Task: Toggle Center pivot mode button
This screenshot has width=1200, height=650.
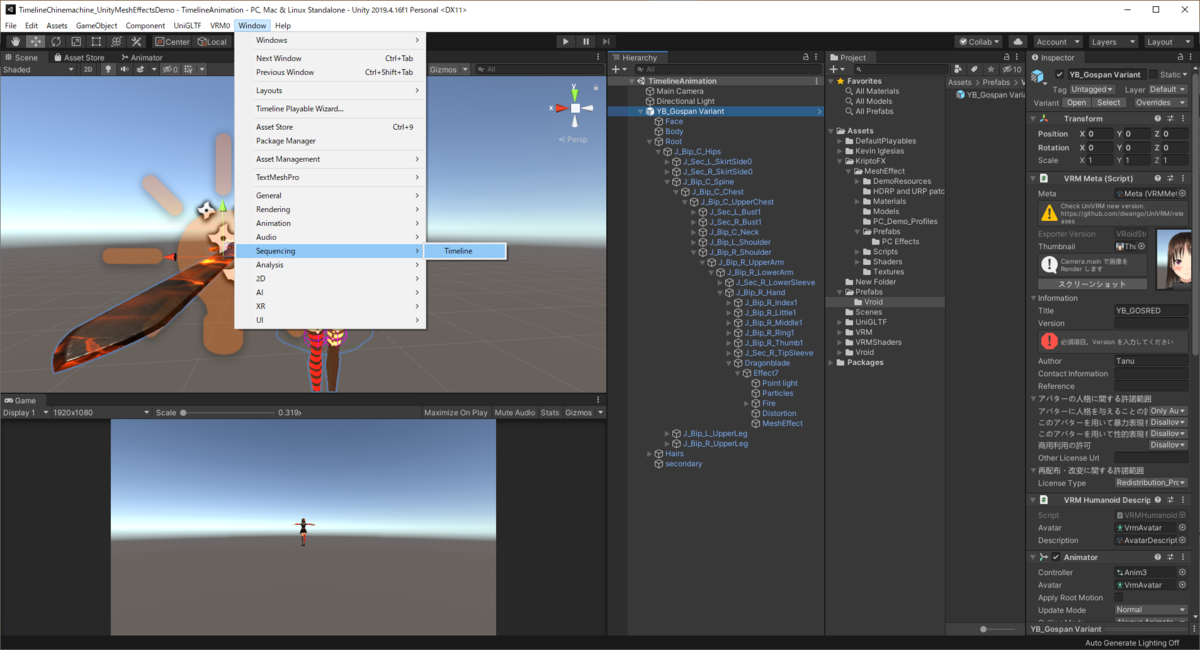Action: click(172, 42)
